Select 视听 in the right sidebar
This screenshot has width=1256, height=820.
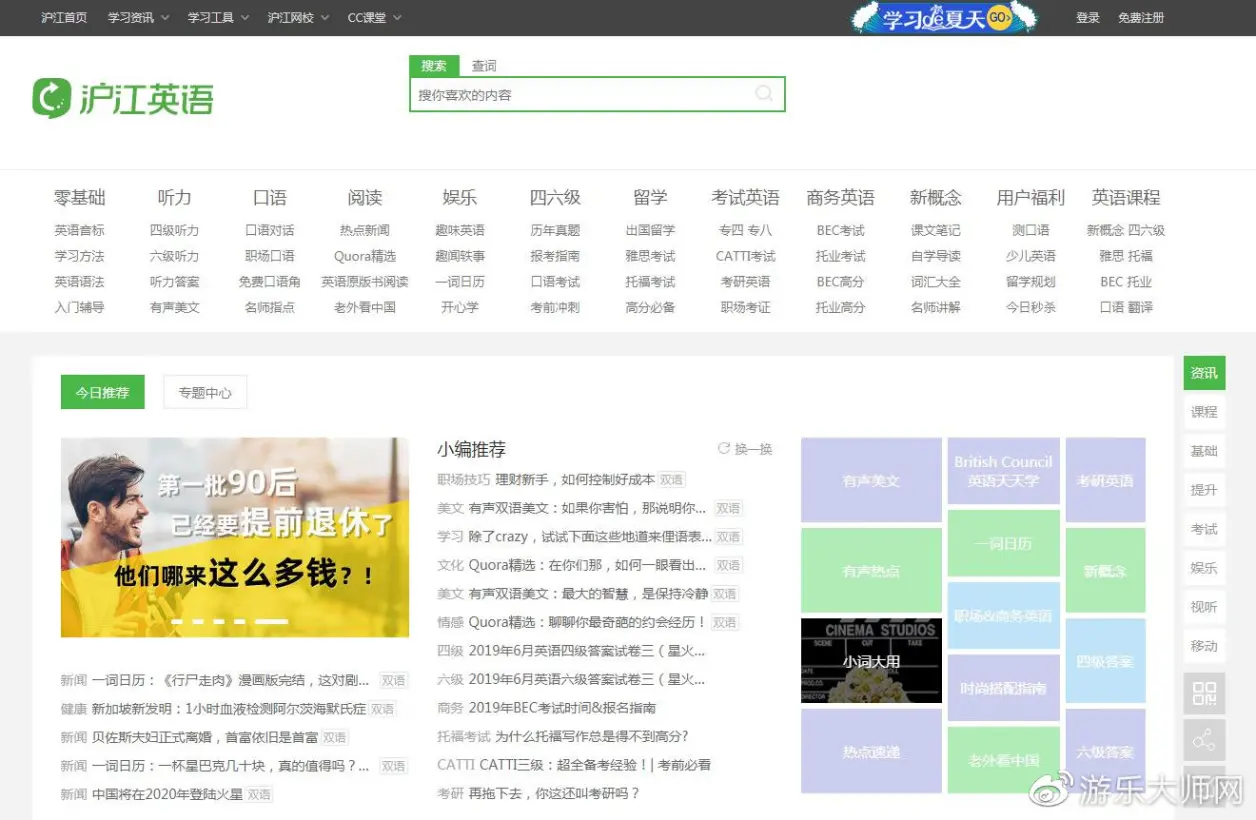pyautogui.click(x=1204, y=607)
